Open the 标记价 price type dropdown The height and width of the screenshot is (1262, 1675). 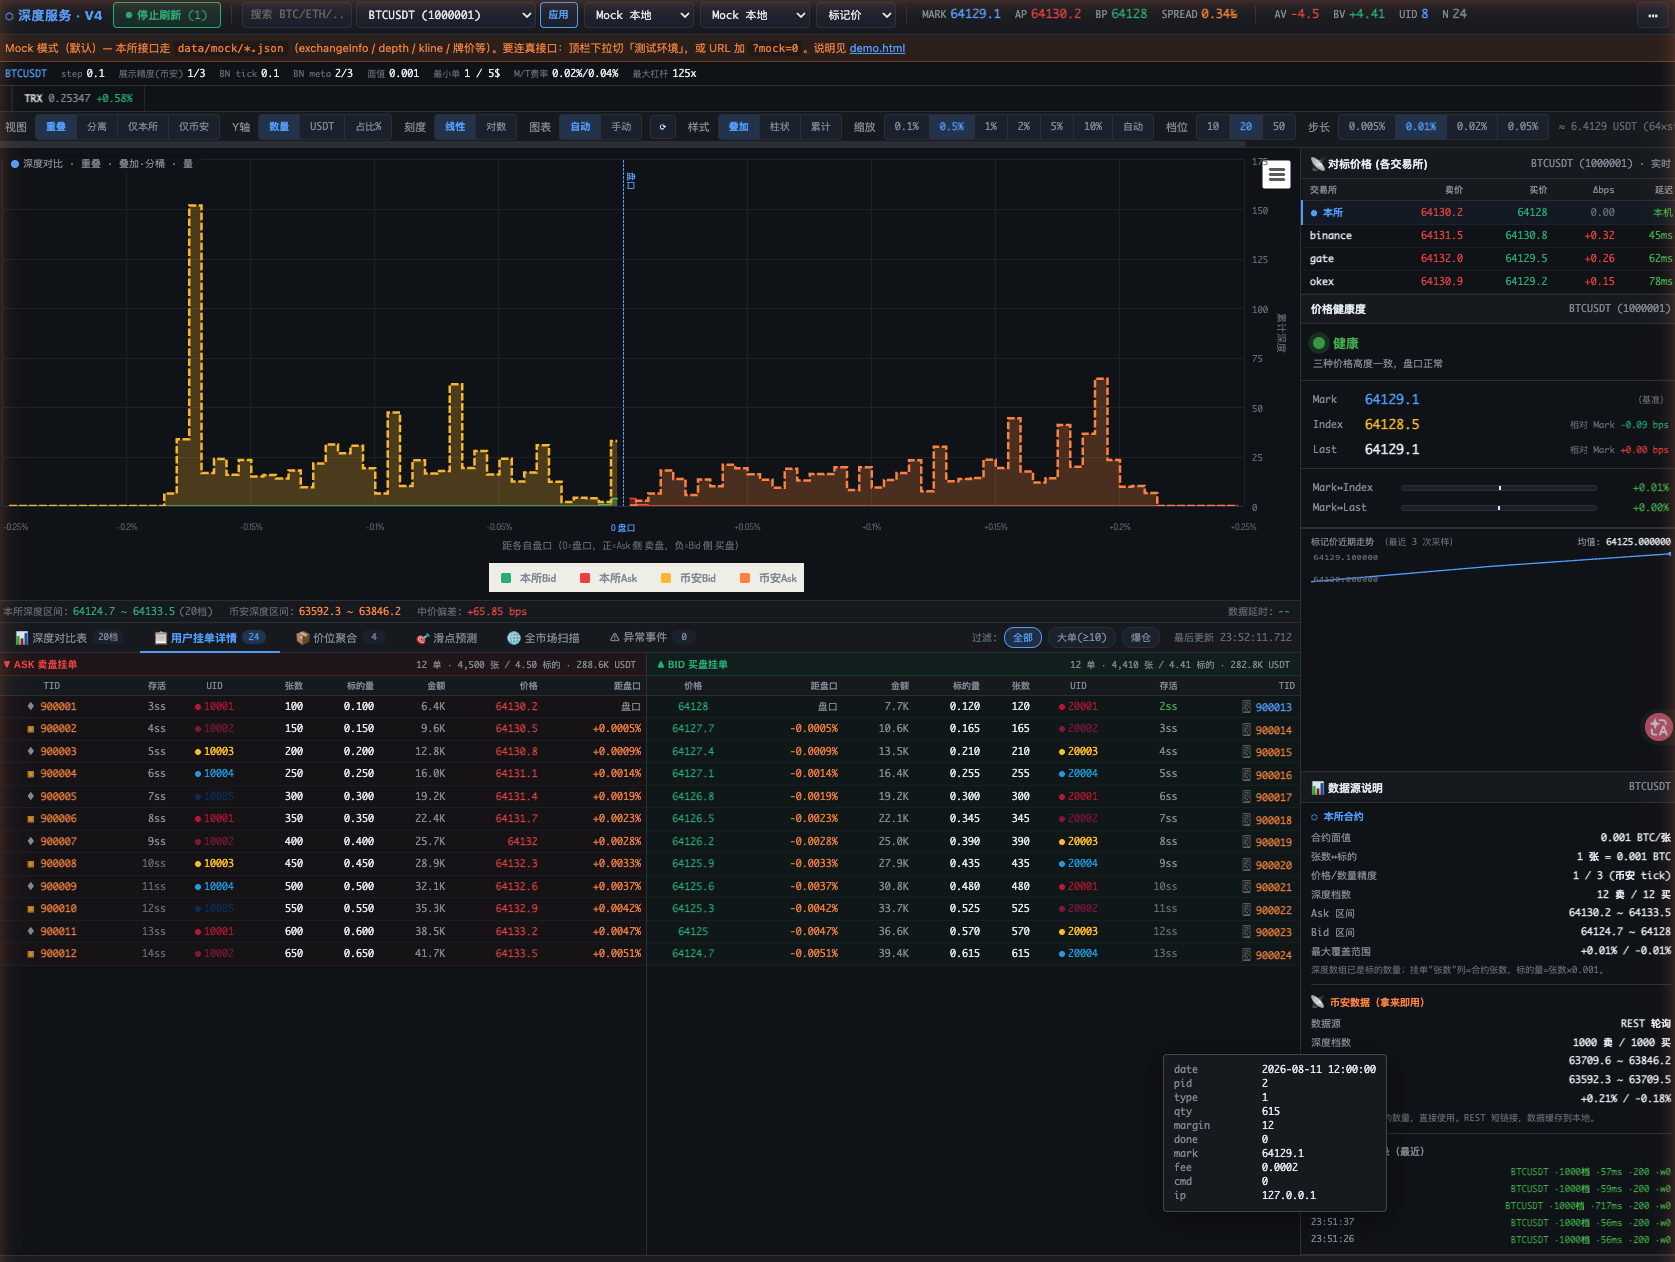pos(856,15)
